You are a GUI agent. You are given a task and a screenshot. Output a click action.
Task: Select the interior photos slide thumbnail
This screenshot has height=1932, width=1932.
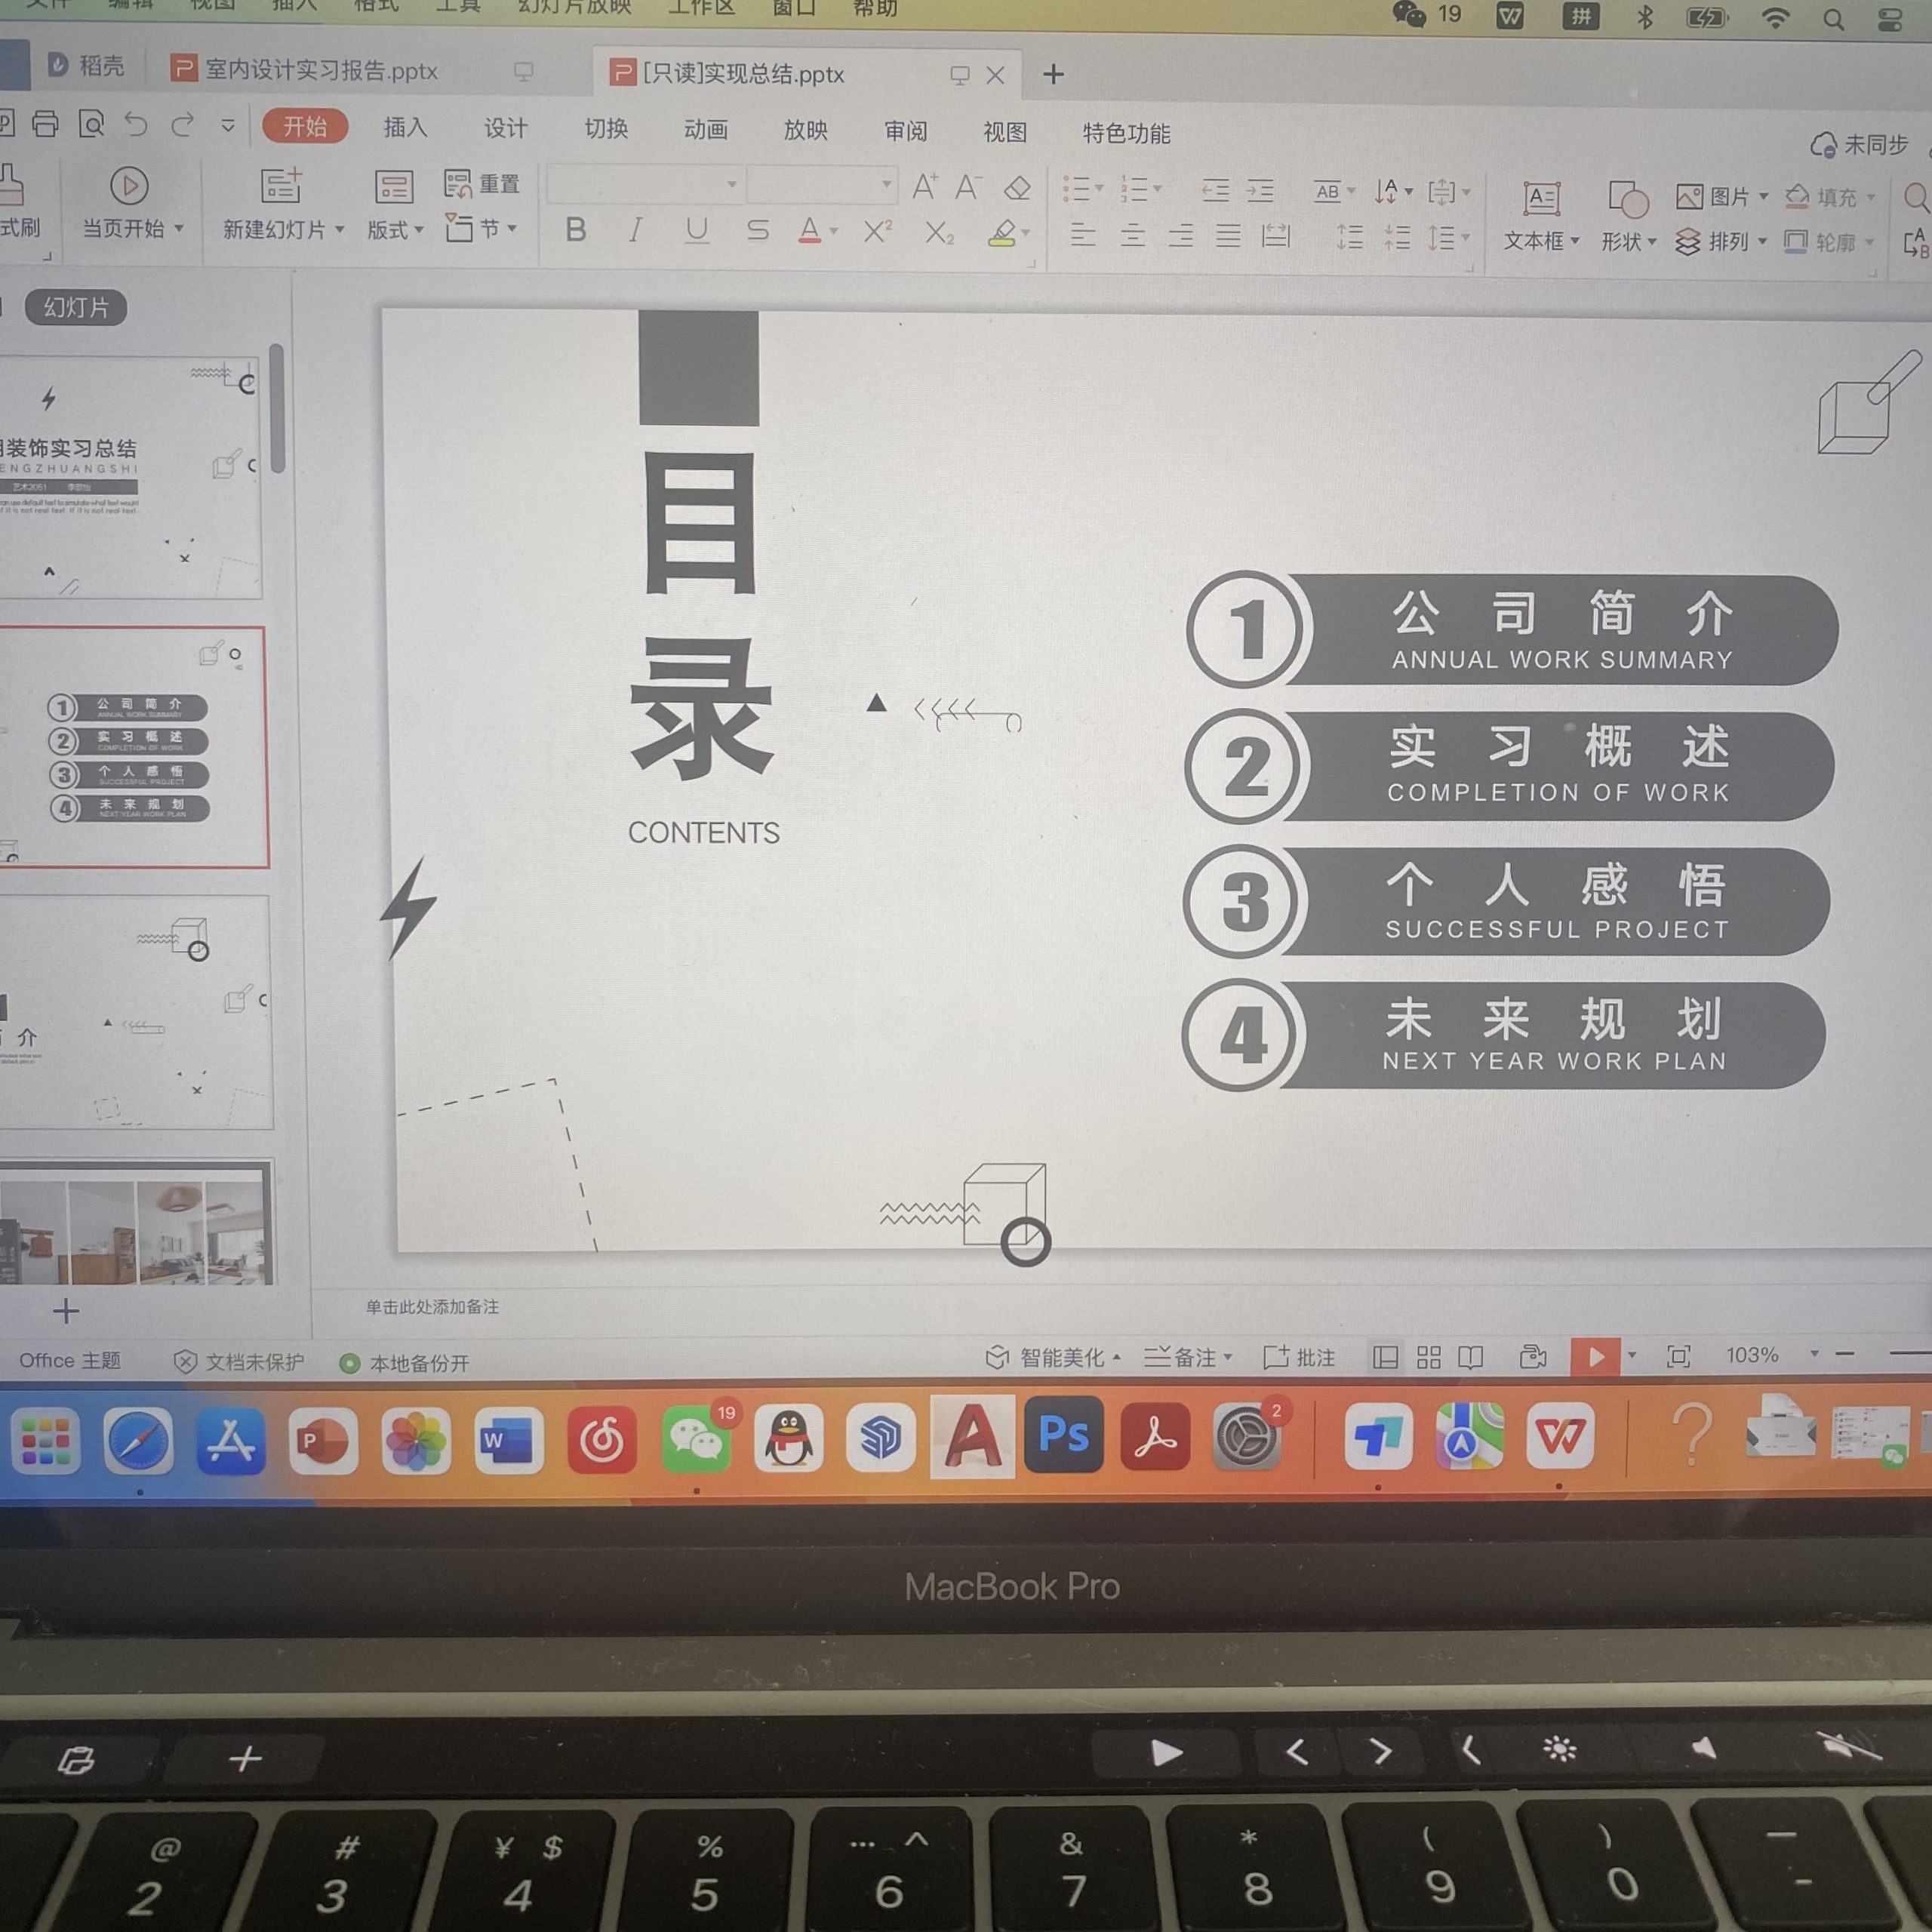coord(136,1223)
